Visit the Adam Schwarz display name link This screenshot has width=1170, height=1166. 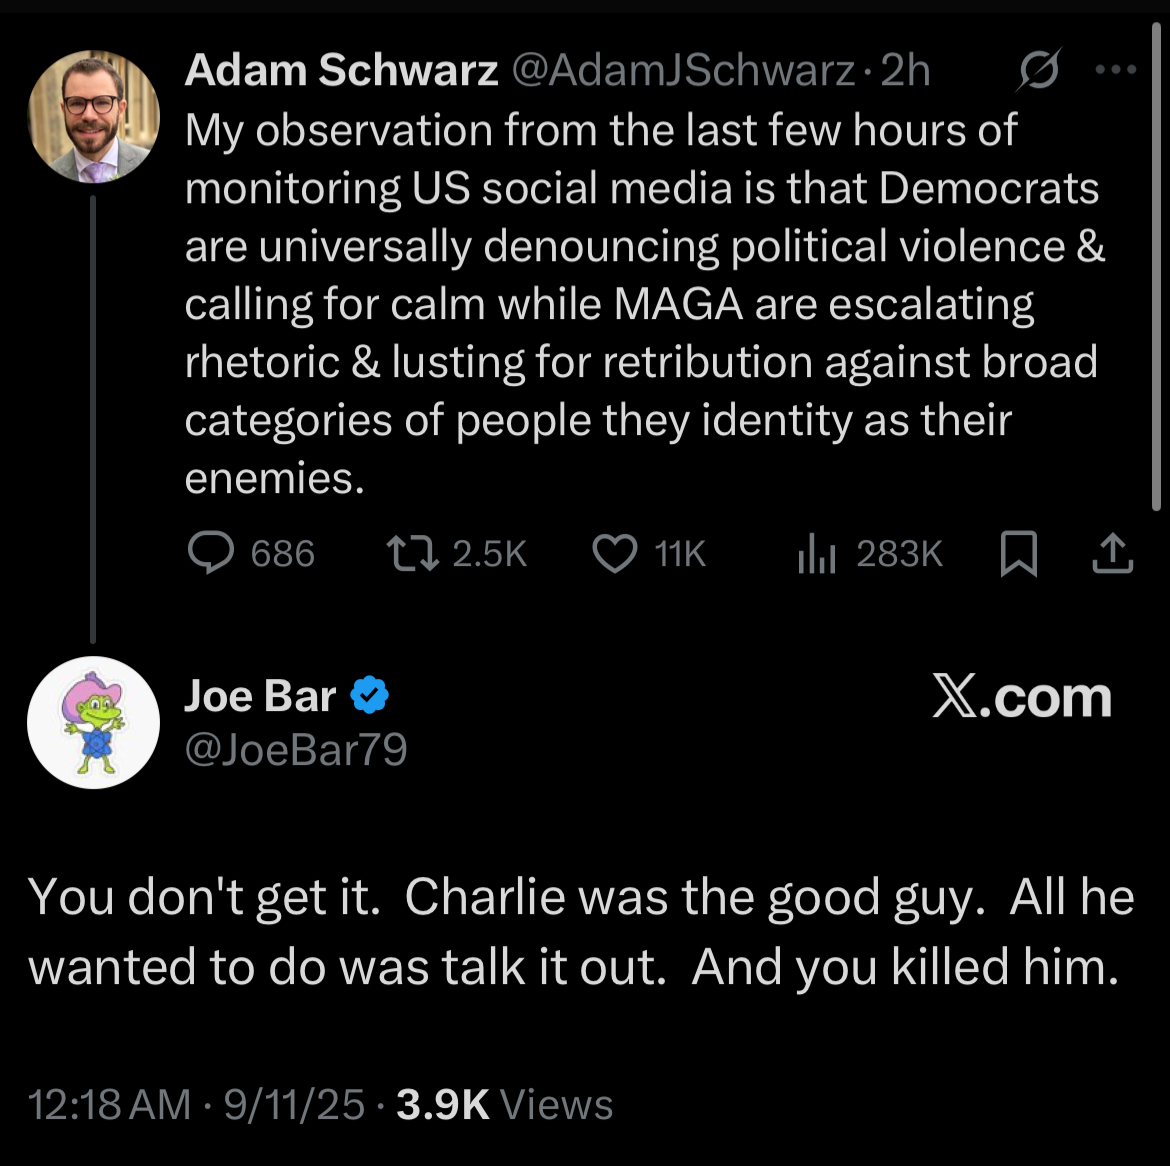(x=341, y=70)
